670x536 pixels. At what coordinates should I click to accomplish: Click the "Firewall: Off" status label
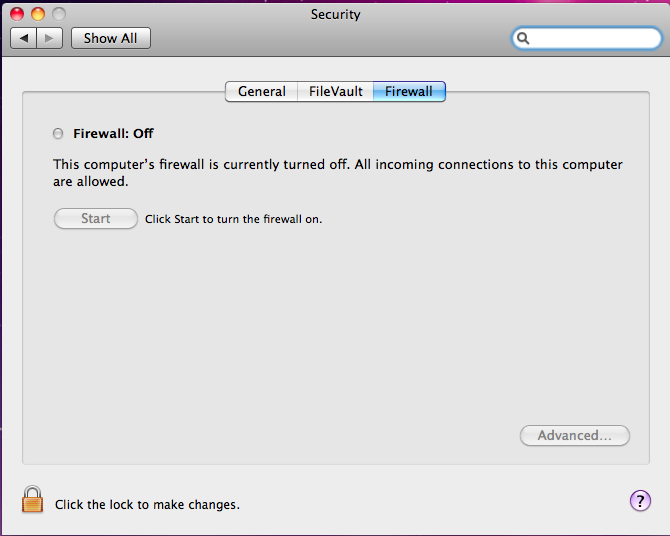pyautogui.click(x=113, y=133)
